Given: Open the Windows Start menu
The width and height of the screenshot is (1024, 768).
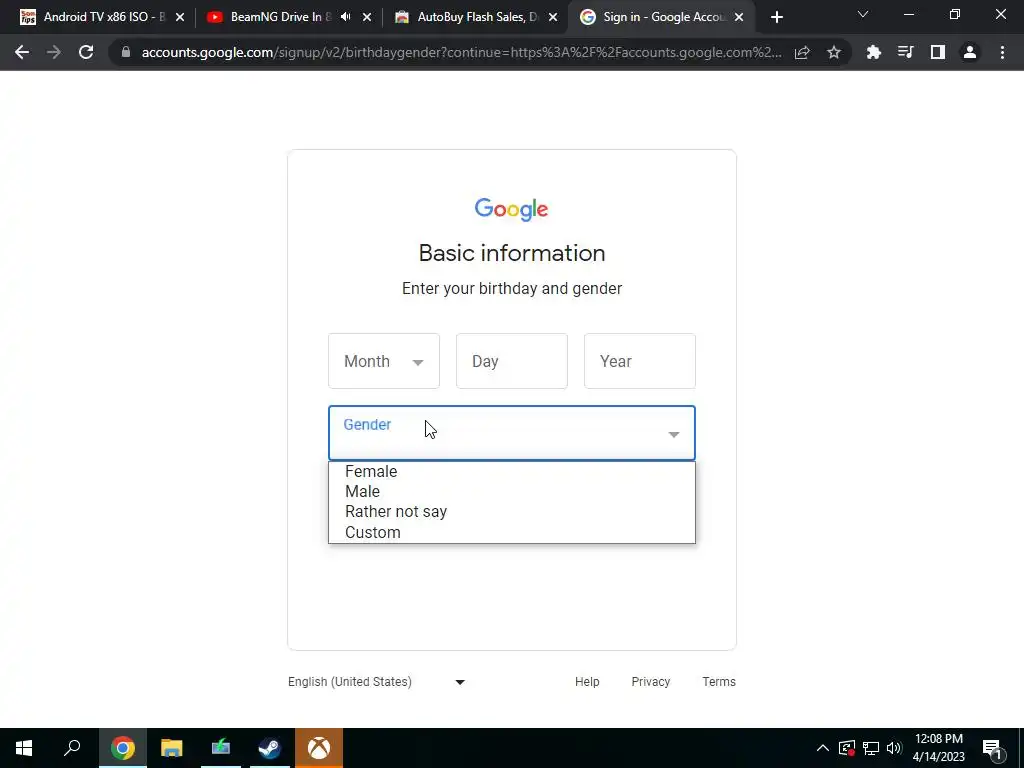Looking at the screenshot, I should coord(24,748).
